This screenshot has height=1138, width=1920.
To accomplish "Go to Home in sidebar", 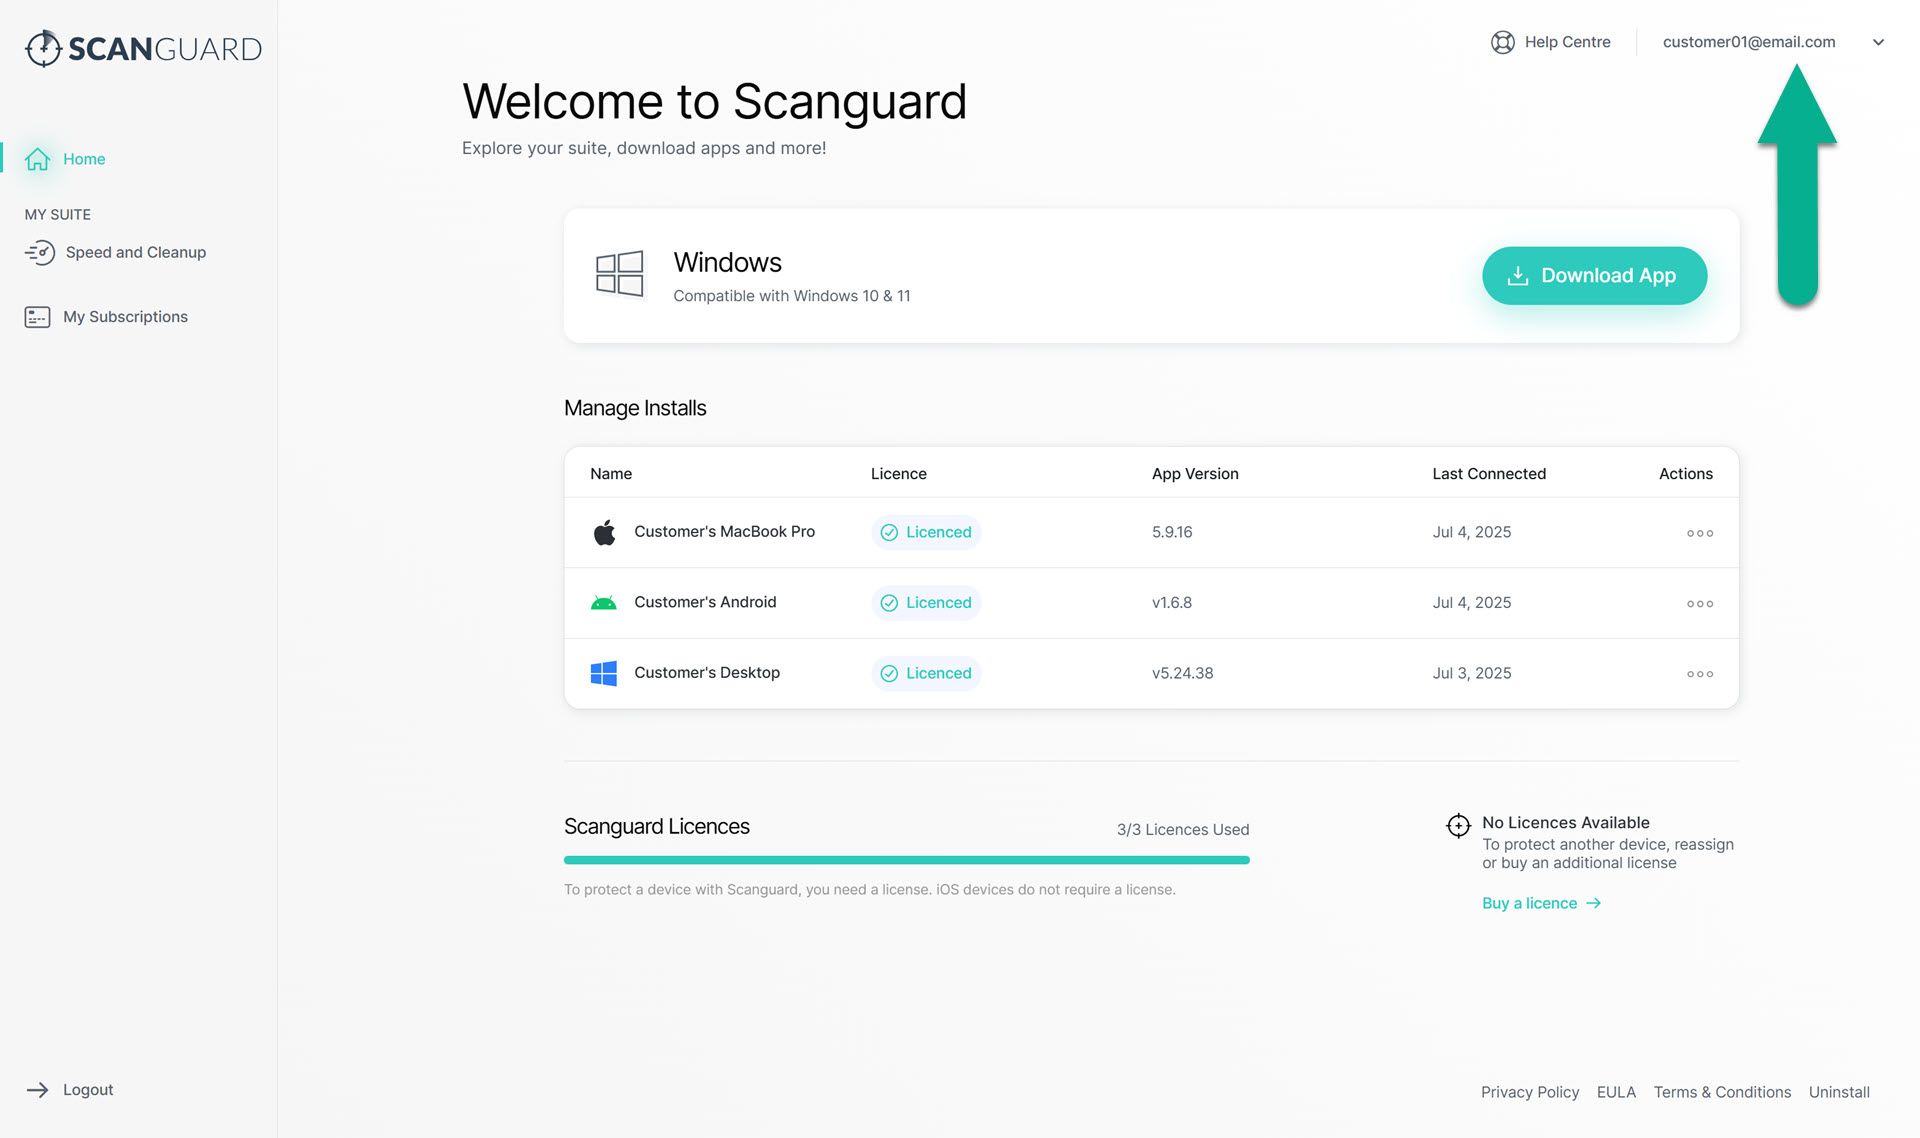I will (x=84, y=159).
